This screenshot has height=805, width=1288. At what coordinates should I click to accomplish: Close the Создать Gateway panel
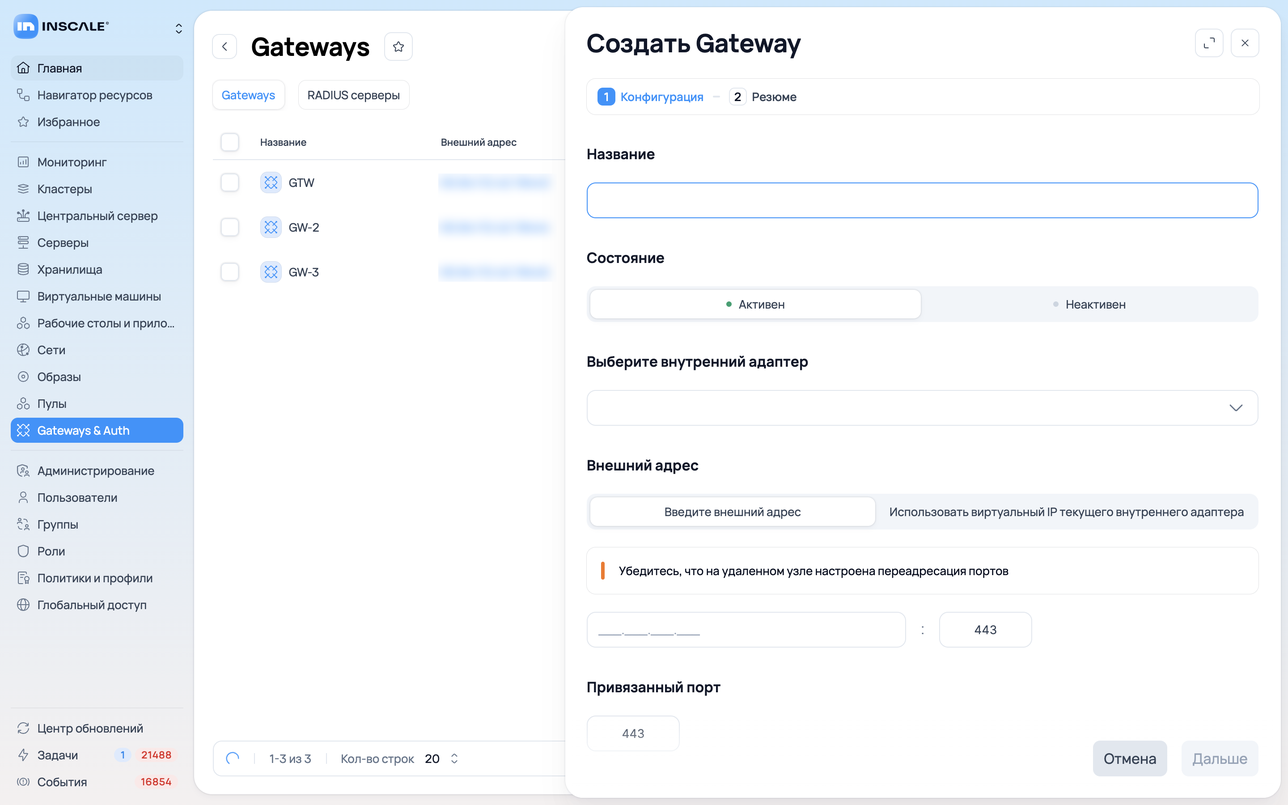click(x=1245, y=43)
